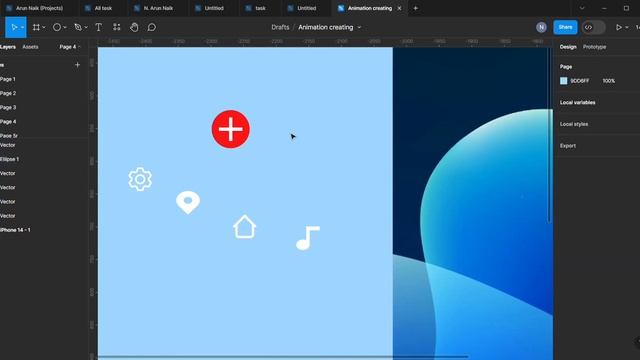Select the home icon on canvas
This screenshot has height=360, width=640.
pyautogui.click(x=244, y=227)
